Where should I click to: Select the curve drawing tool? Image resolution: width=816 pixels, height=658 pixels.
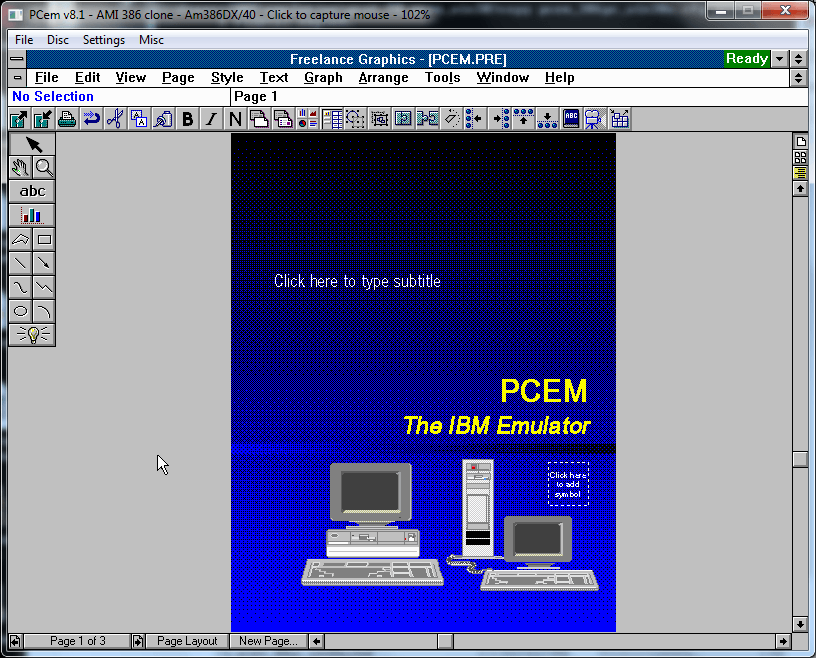point(20,287)
